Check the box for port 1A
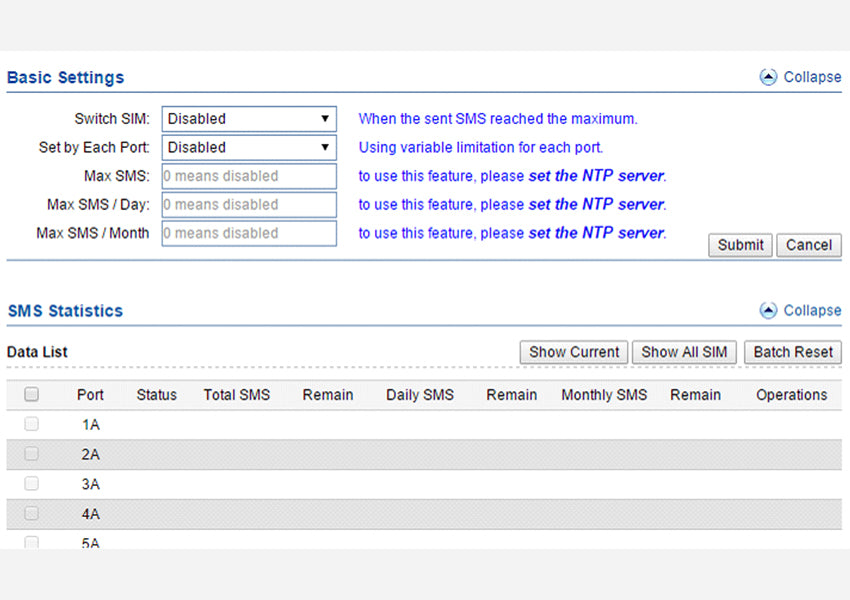The image size is (850, 600). click(x=31, y=424)
